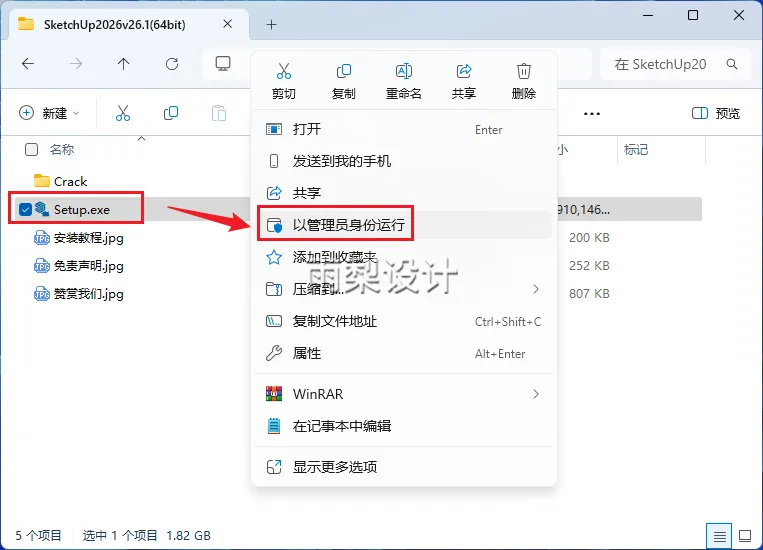The image size is (763, 550).
Task: Click the wrench icon beside 属性
Action: point(274,353)
